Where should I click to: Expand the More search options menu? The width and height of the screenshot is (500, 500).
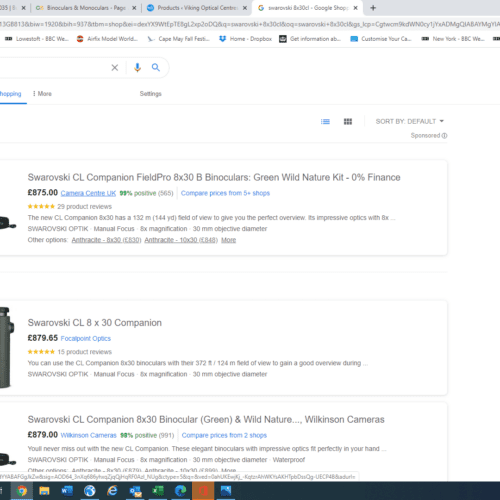pos(42,94)
